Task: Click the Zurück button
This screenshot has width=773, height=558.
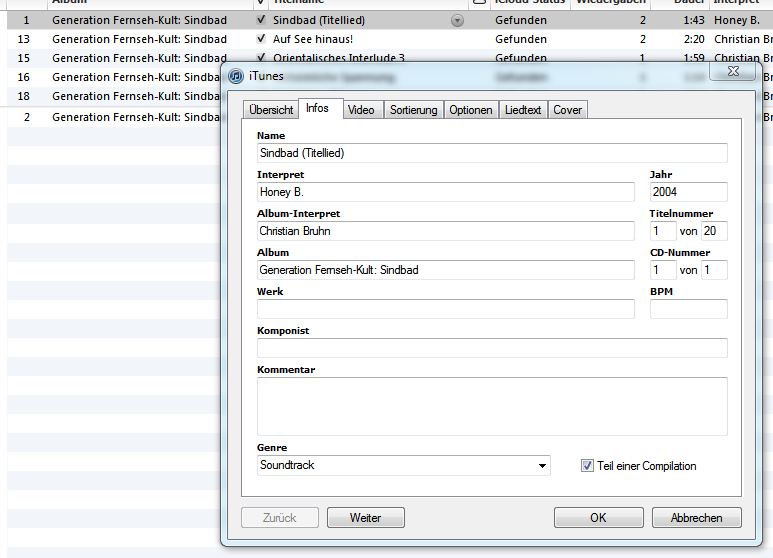Action: click(280, 518)
